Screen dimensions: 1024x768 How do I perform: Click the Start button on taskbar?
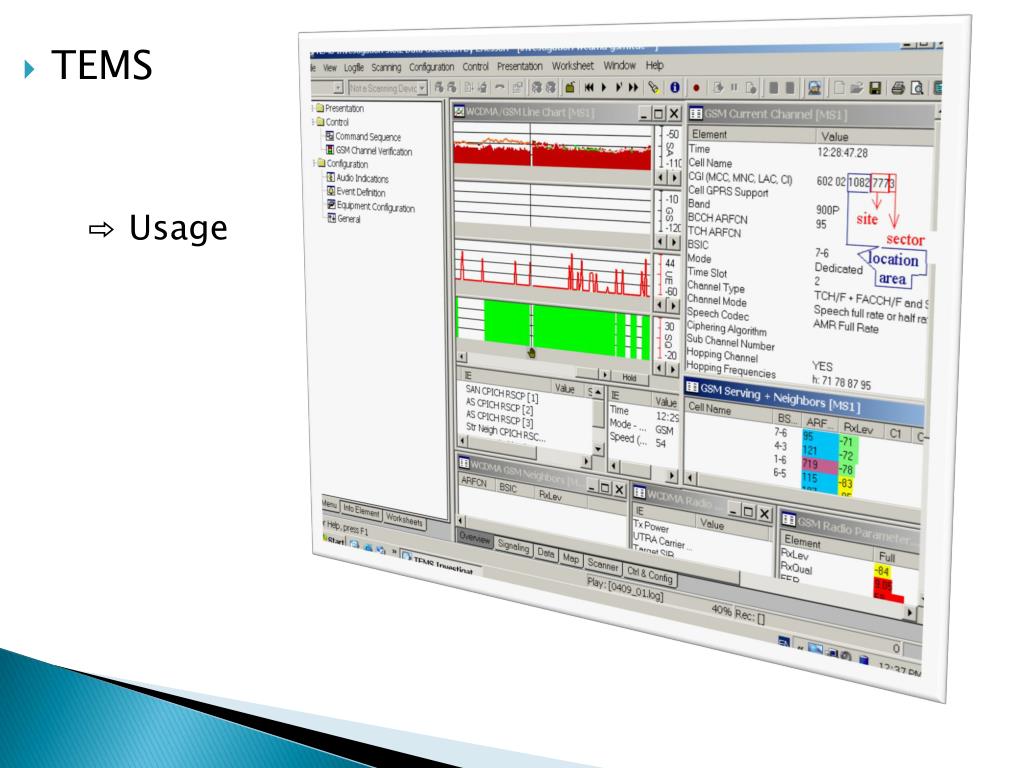pyautogui.click(x=334, y=541)
